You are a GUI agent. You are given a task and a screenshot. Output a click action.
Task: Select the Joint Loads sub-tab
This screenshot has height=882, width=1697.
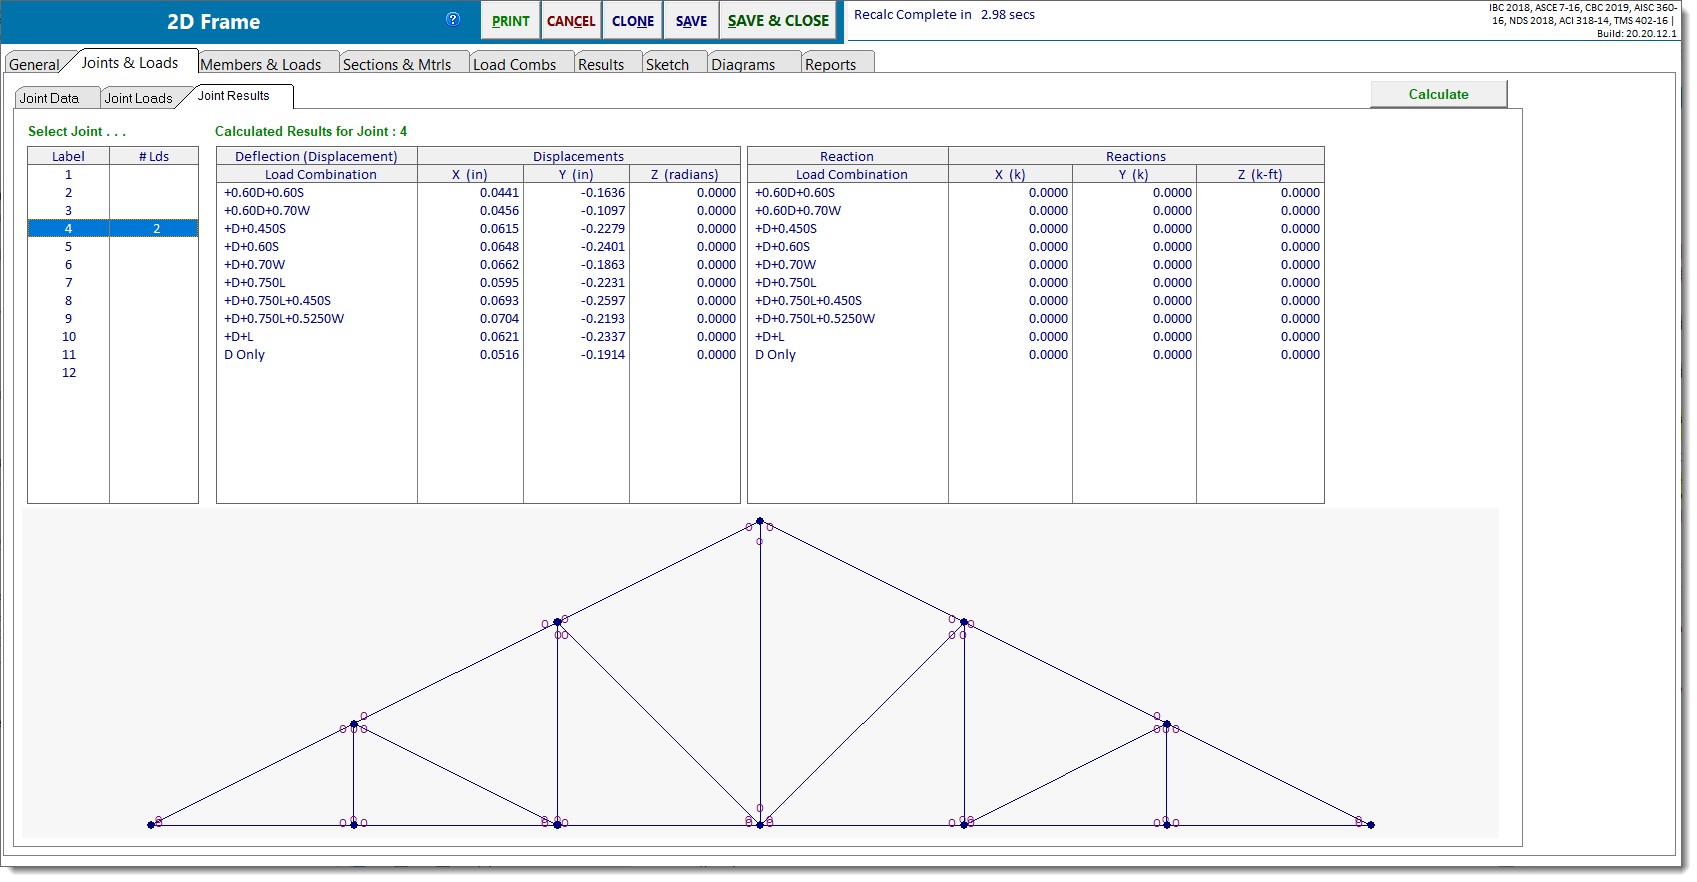(138, 98)
